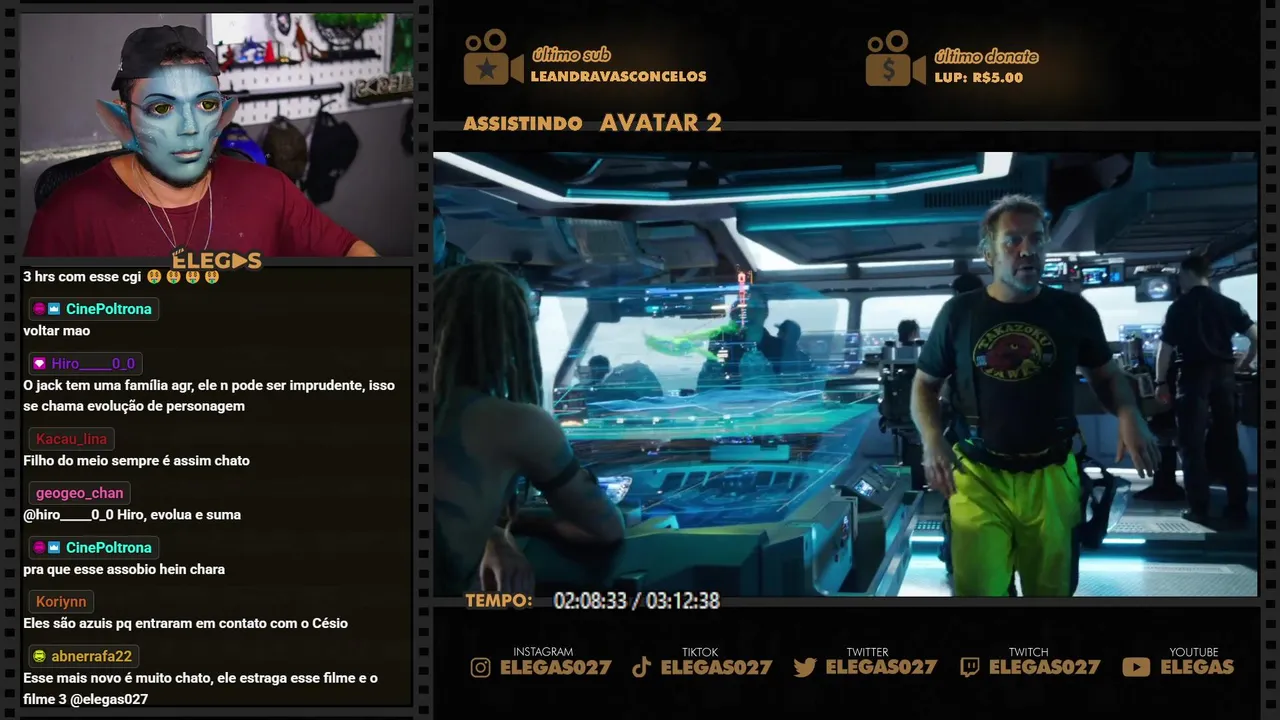This screenshot has height=720, width=1280.
Task: Click the message '3 hrs com esse cgi'
Action: [121, 276]
